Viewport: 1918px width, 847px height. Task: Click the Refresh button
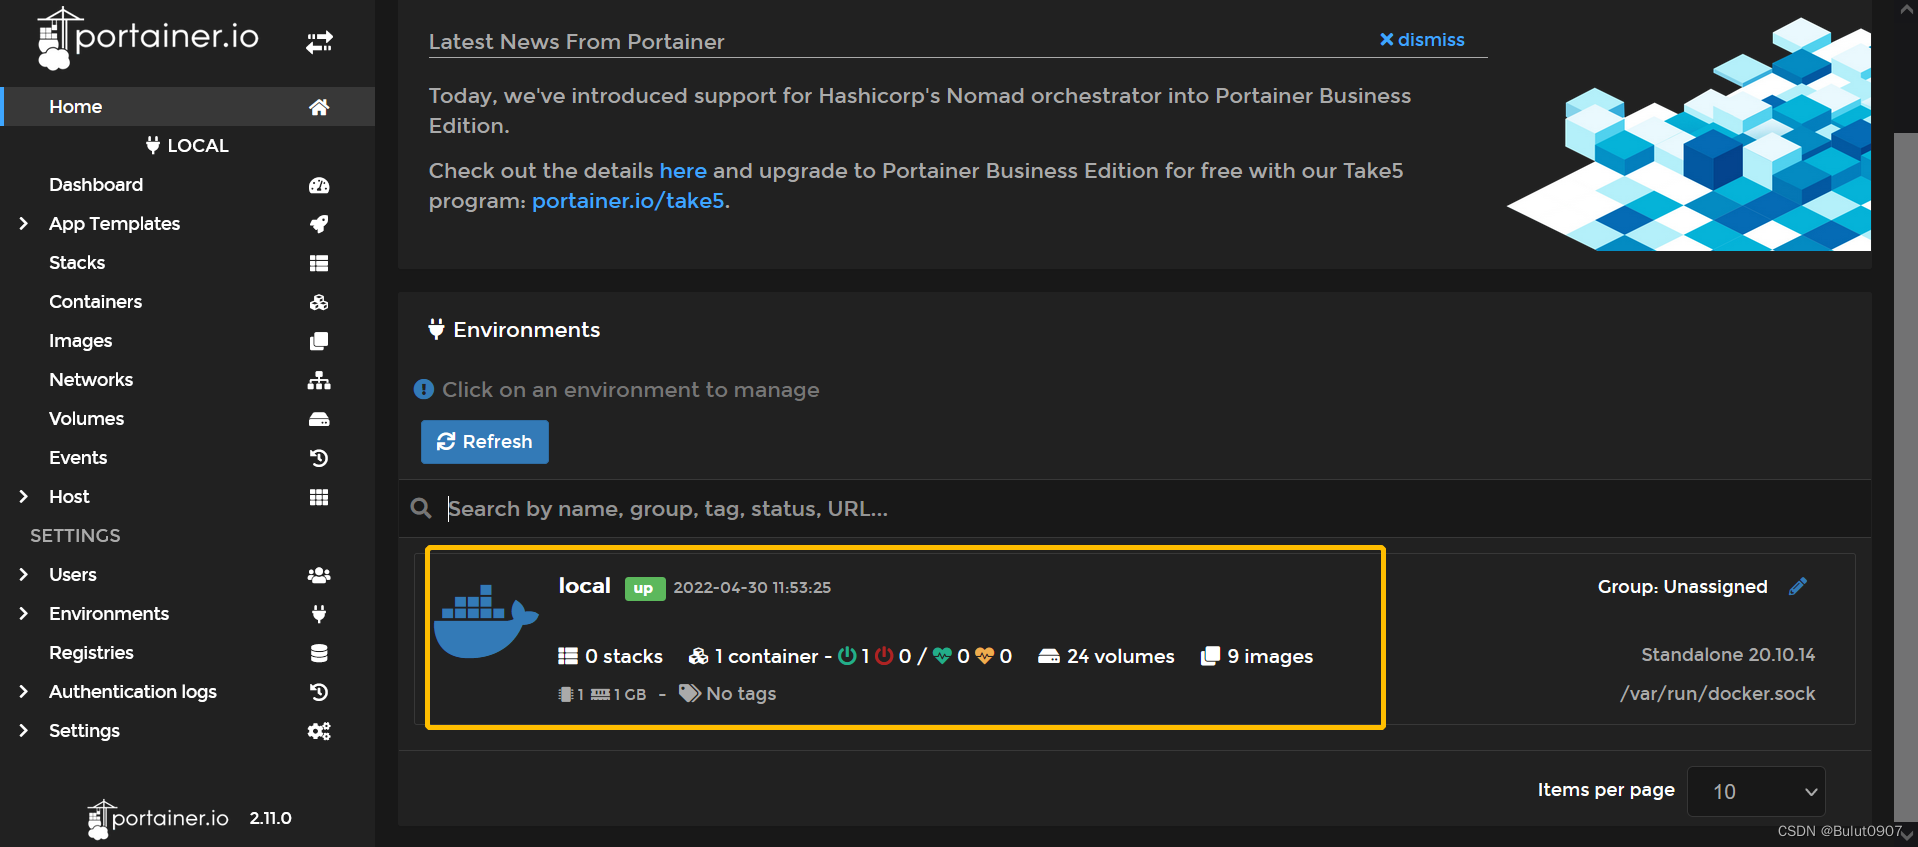pyautogui.click(x=485, y=442)
